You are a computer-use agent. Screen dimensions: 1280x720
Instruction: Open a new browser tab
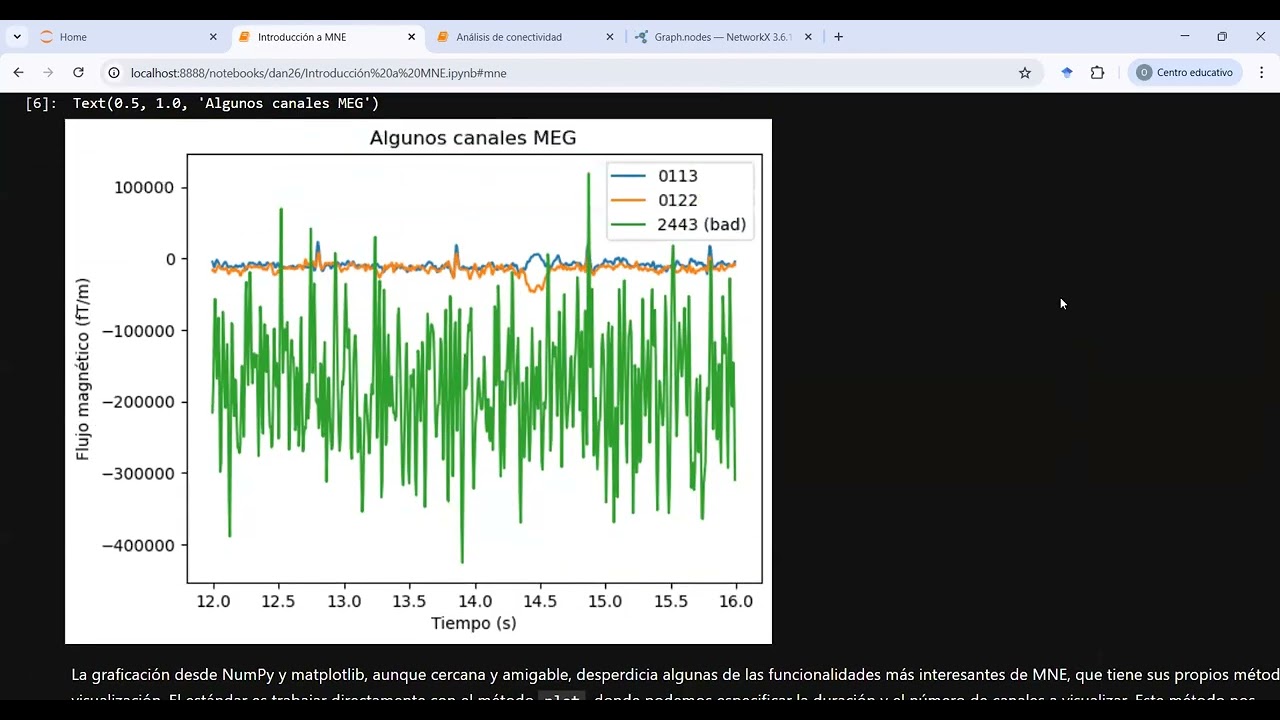pyautogui.click(x=838, y=37)
